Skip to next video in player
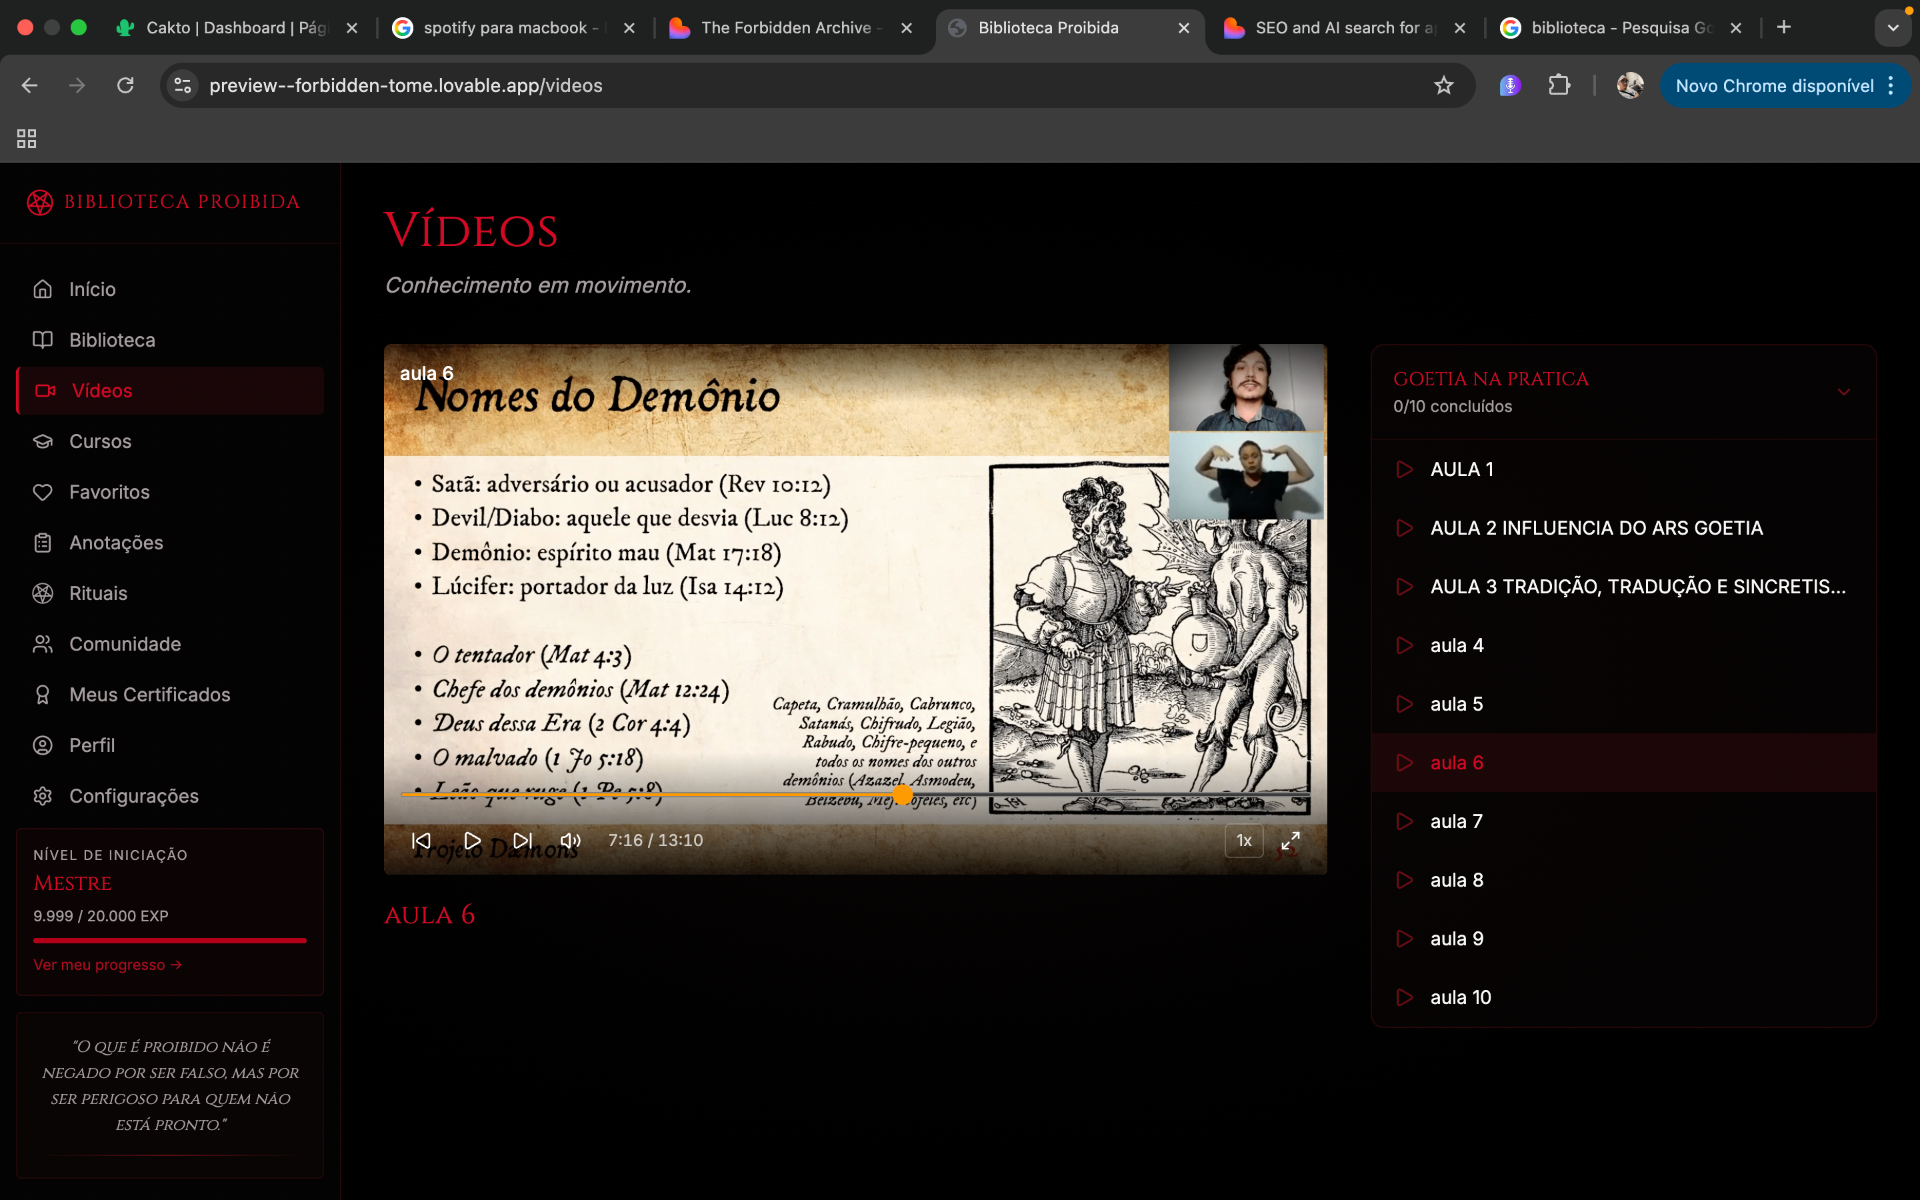The height and width of the screenshot is (1200, 1920). point(522,841)
